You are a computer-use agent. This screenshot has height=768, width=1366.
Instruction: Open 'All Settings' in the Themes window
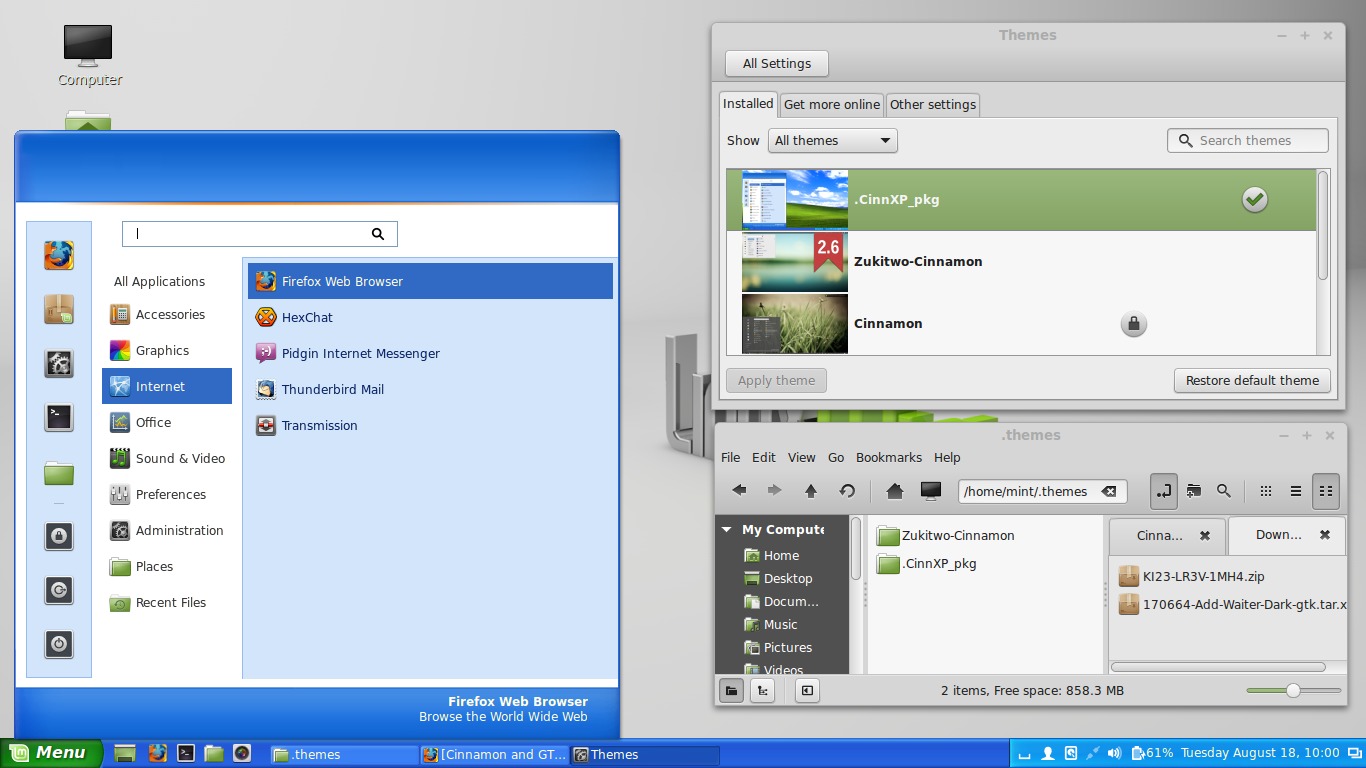pyautogui.click(x=776, y=63)
